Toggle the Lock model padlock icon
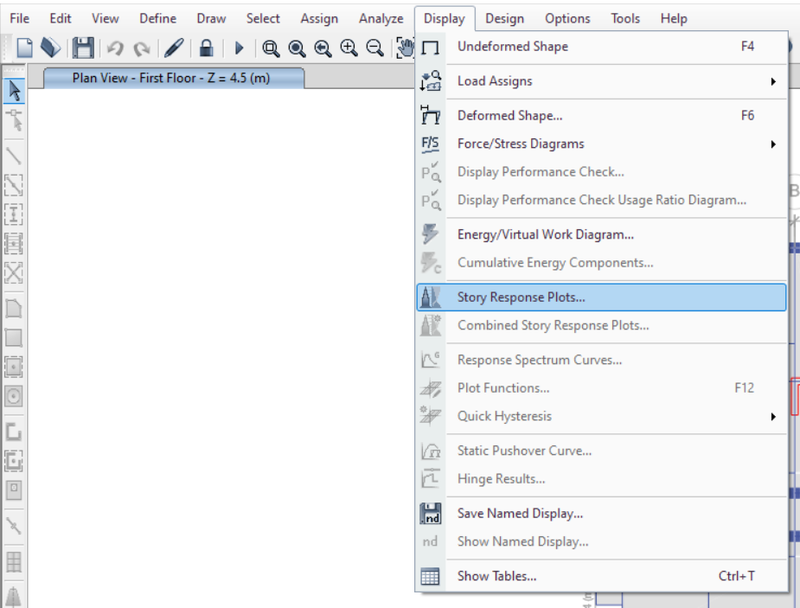This screenshot has height=608, width=800. click(206, 48)
